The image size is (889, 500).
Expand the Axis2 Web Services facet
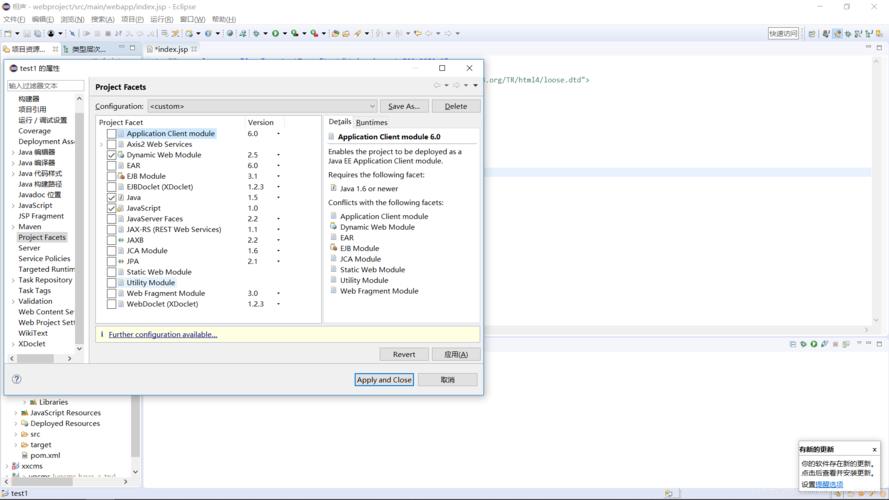102,144
